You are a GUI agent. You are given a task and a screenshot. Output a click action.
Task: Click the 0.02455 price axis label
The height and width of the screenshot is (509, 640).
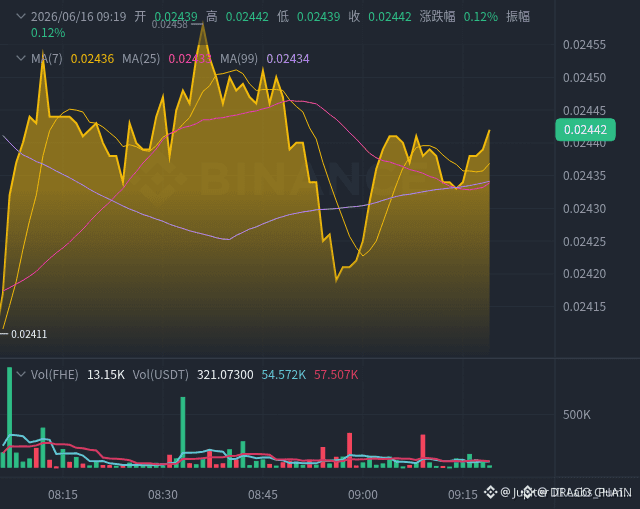(584, 45)
